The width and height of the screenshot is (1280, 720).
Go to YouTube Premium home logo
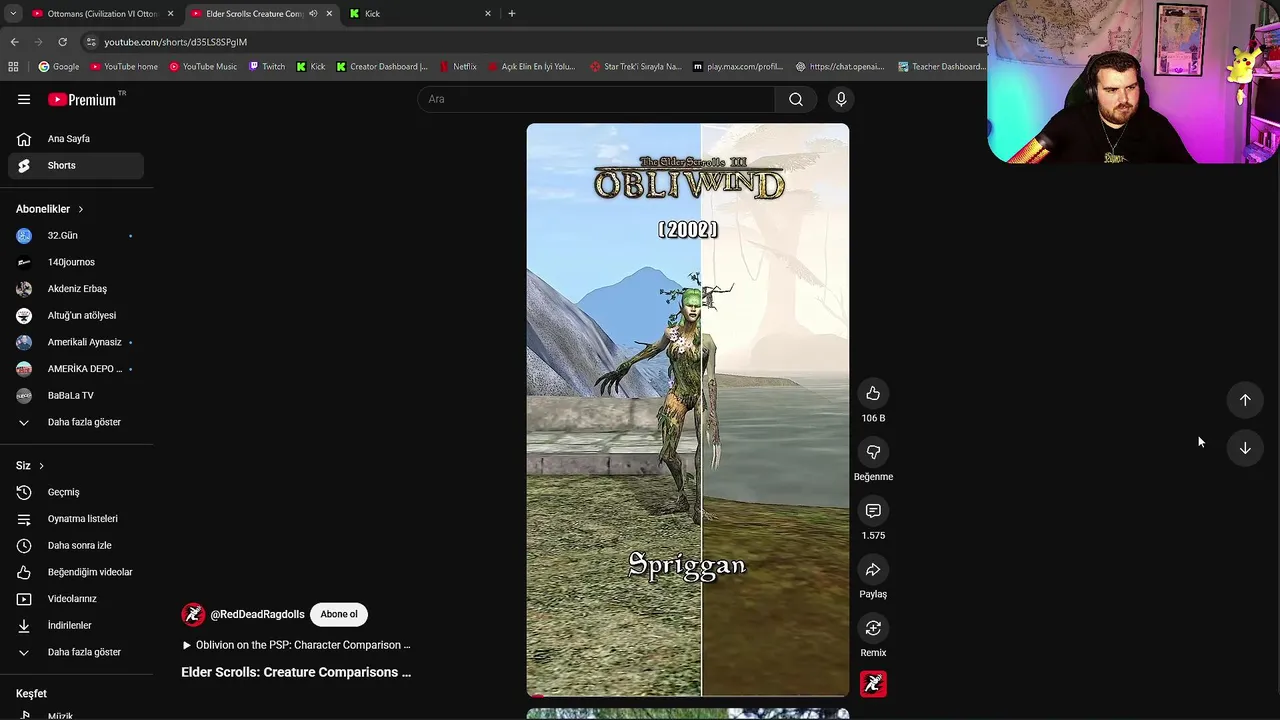(x=82, y=99)
